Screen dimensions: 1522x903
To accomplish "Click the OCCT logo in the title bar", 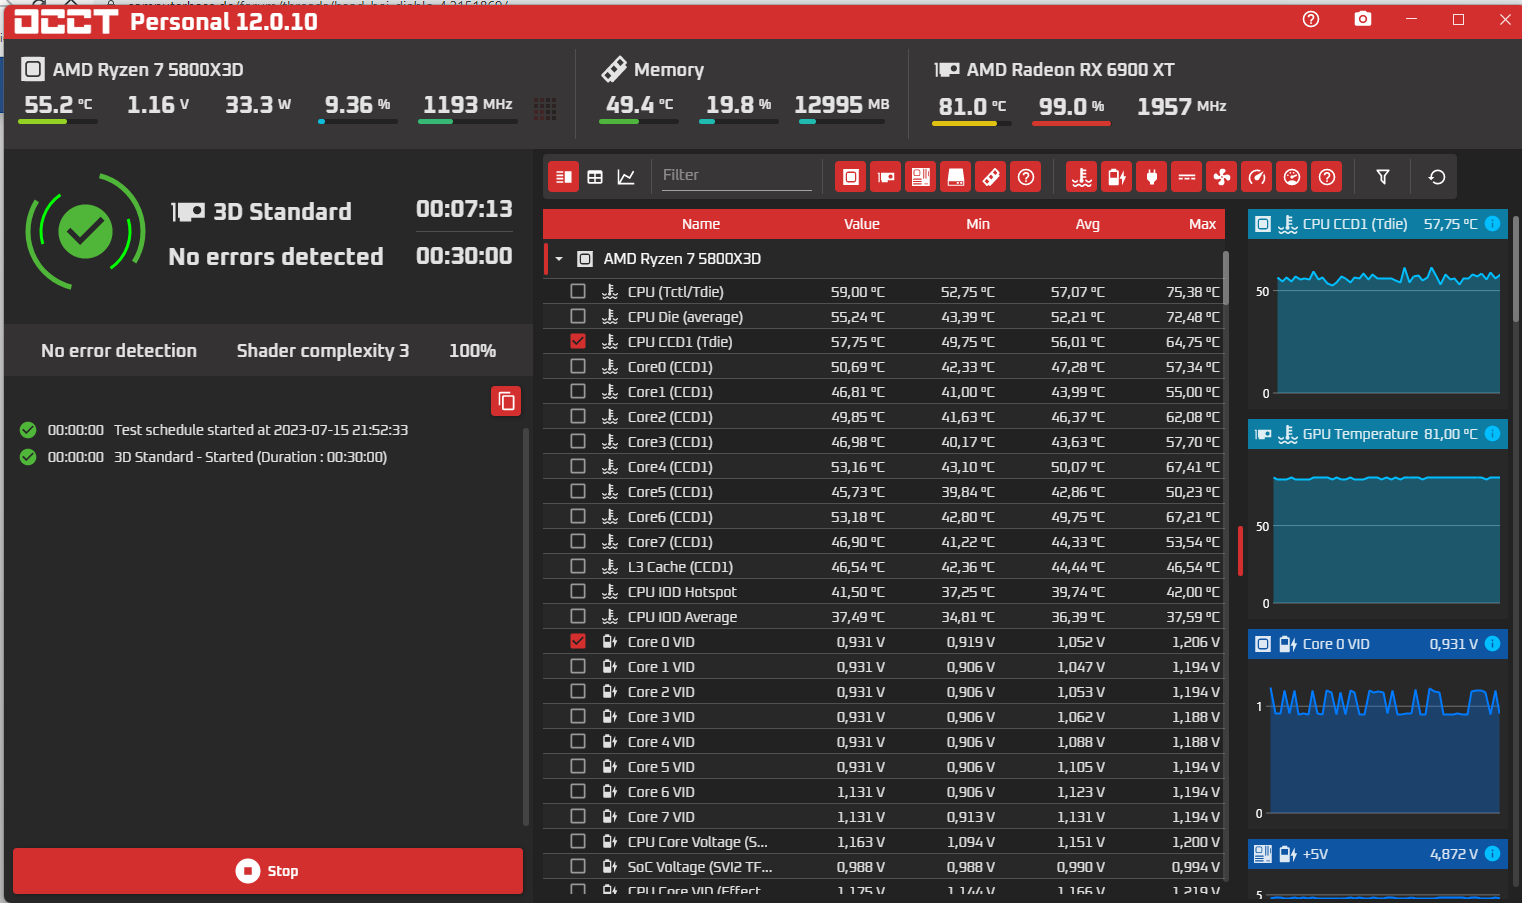I will [66, 21].
